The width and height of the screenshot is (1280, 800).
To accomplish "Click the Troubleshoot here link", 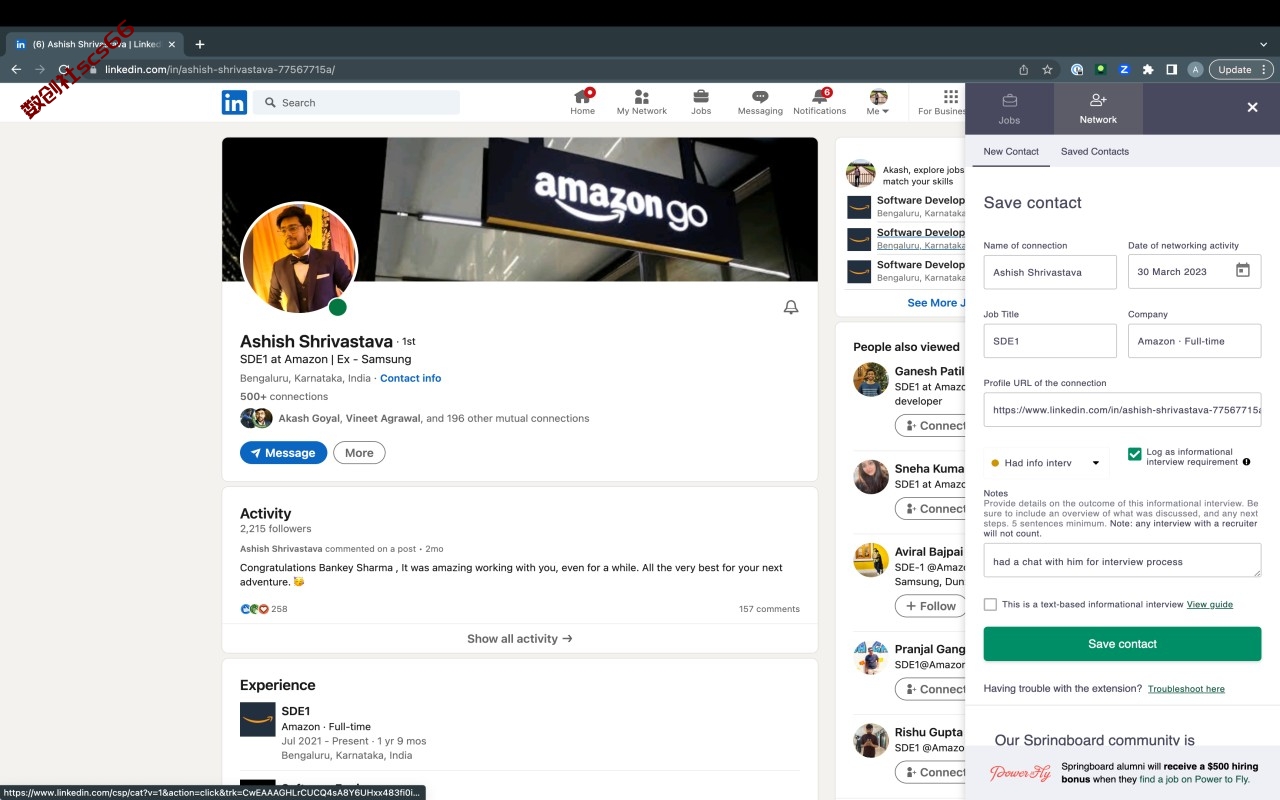I will (1186, 688).
